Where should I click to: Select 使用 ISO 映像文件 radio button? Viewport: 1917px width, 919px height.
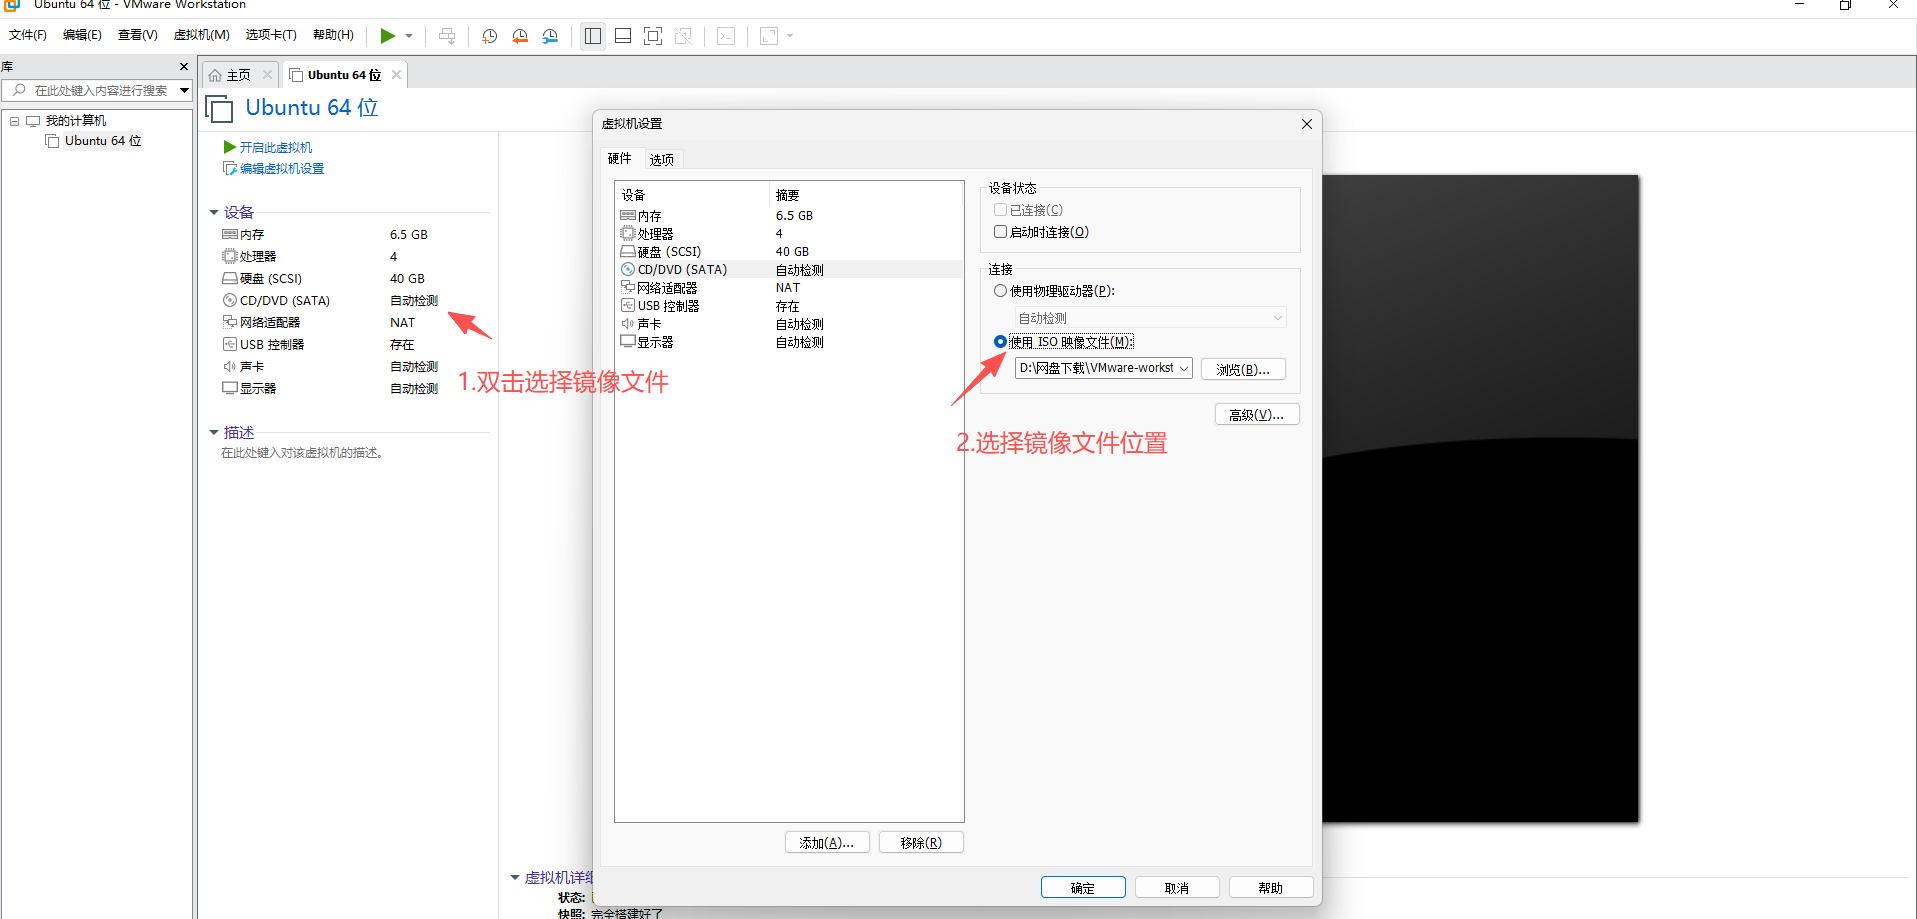coord(1000,342)
